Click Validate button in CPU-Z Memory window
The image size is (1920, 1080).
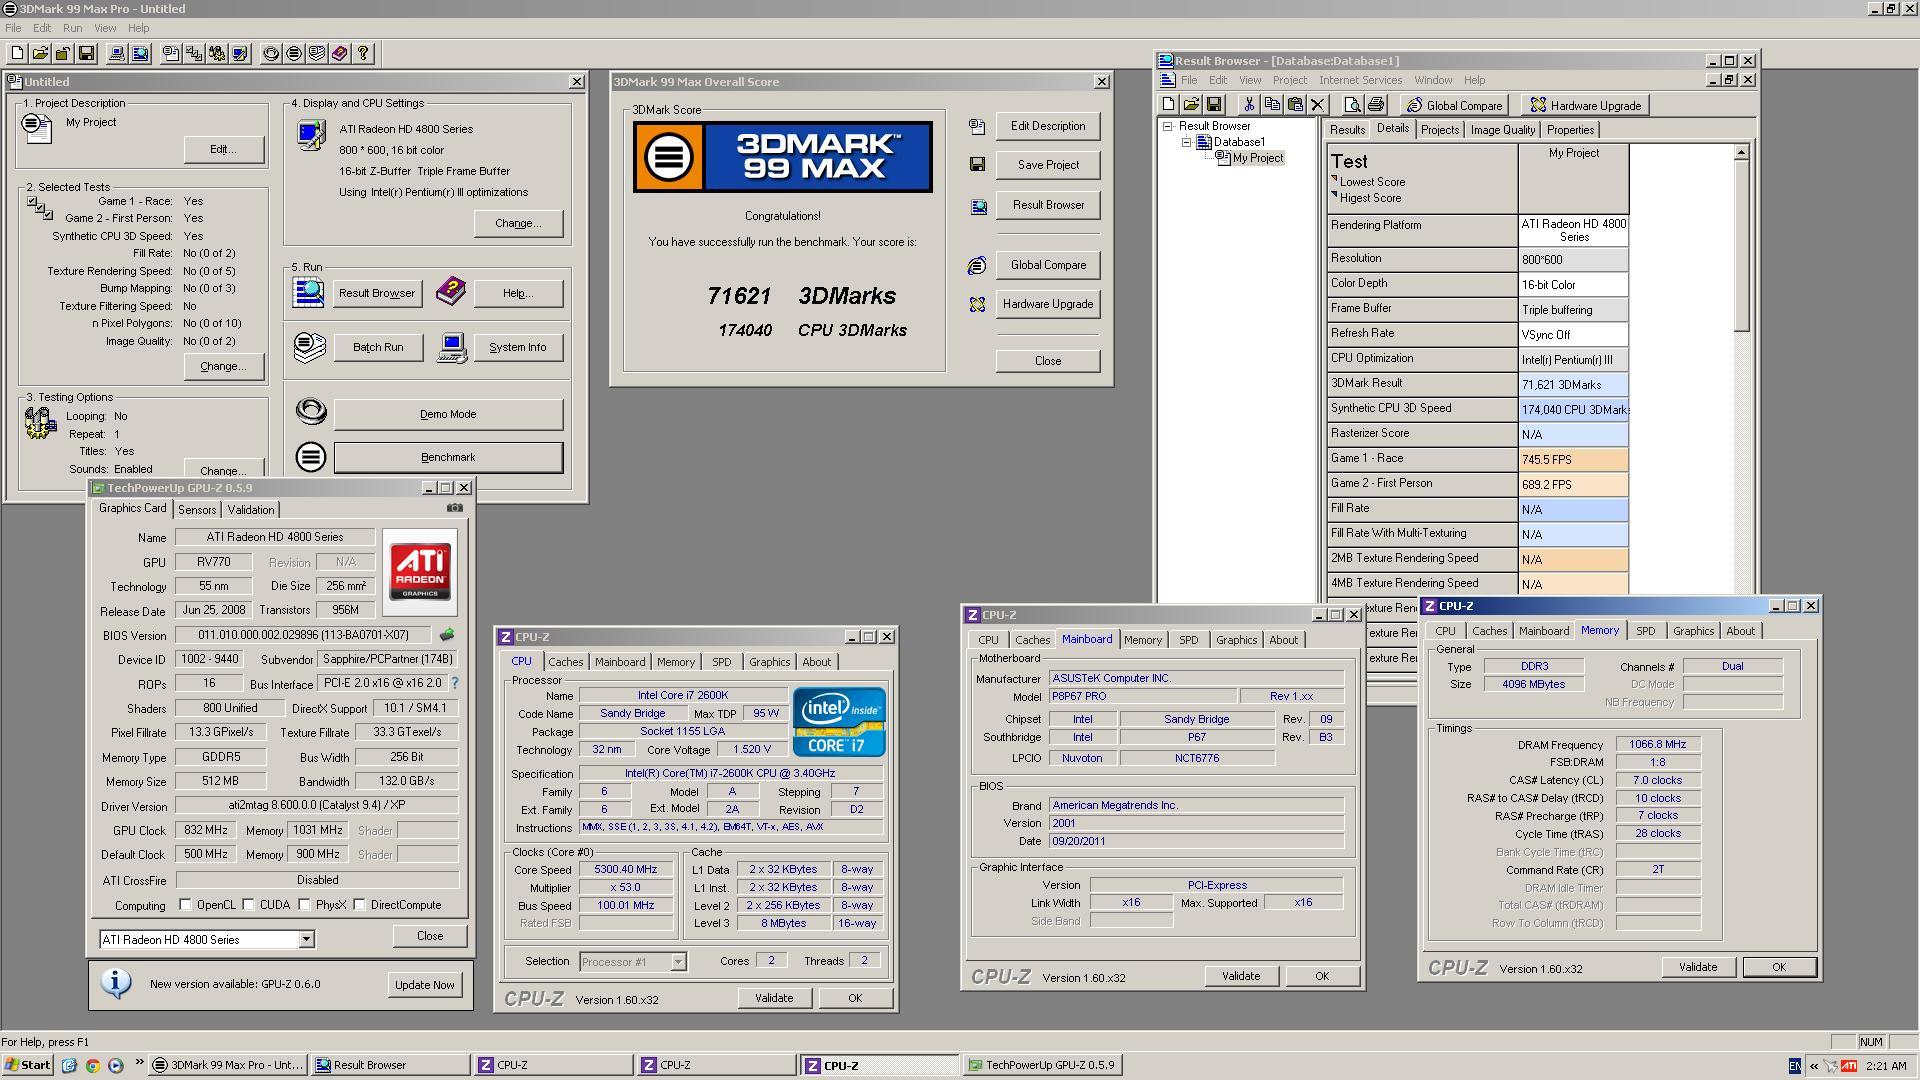click(x=1698, y=967)
